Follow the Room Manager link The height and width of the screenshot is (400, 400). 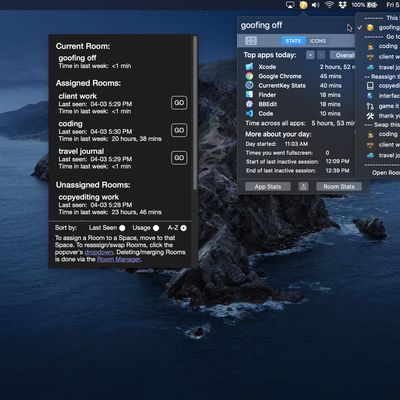tap(119, 259)
